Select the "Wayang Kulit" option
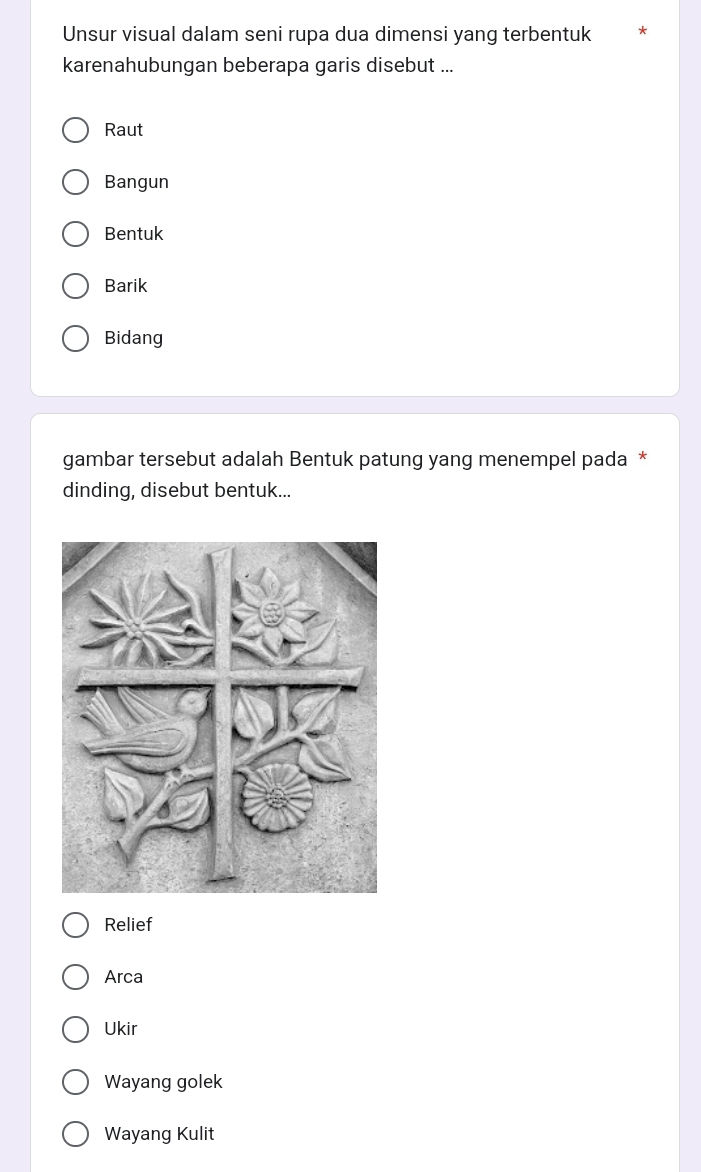 (75, 1134)
